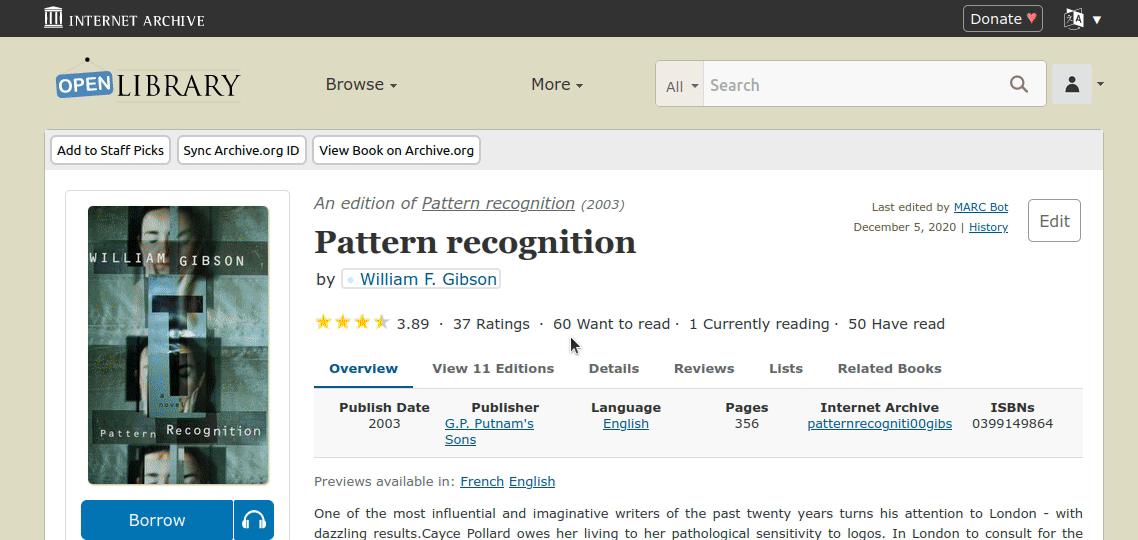Click Sync Archive.org ID button
The height and width of the screenshot is (540, 1138).
click(x=242, y=150)
